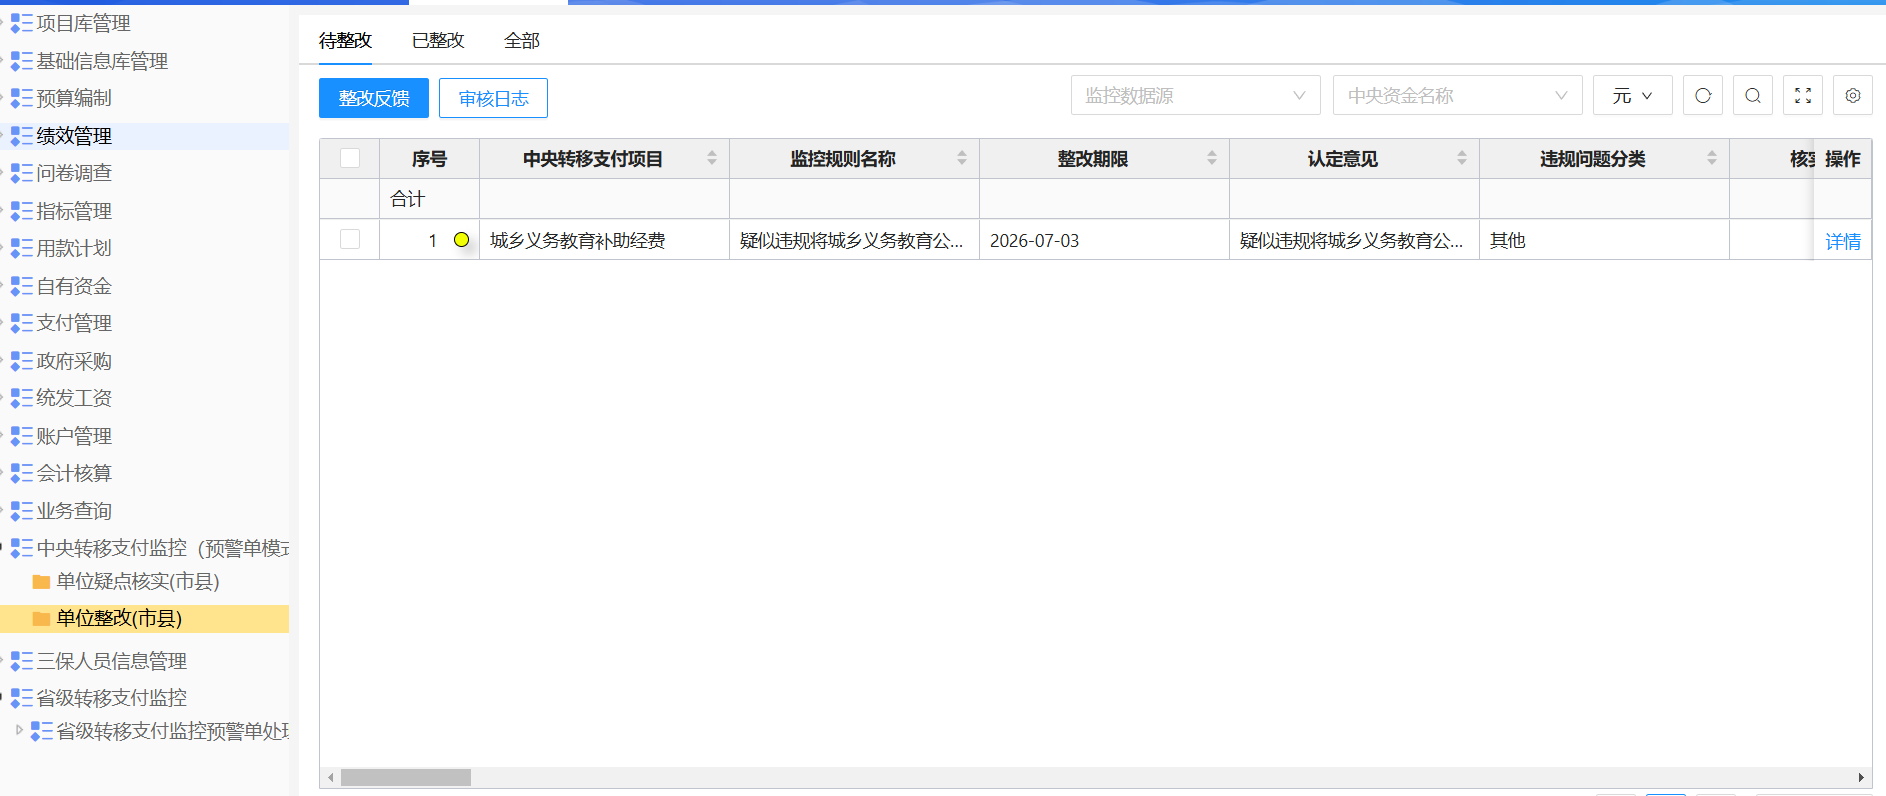Click the folder icon beside 单位整改(市县)
Screen dimensions: 1886x796
(41, 619)
